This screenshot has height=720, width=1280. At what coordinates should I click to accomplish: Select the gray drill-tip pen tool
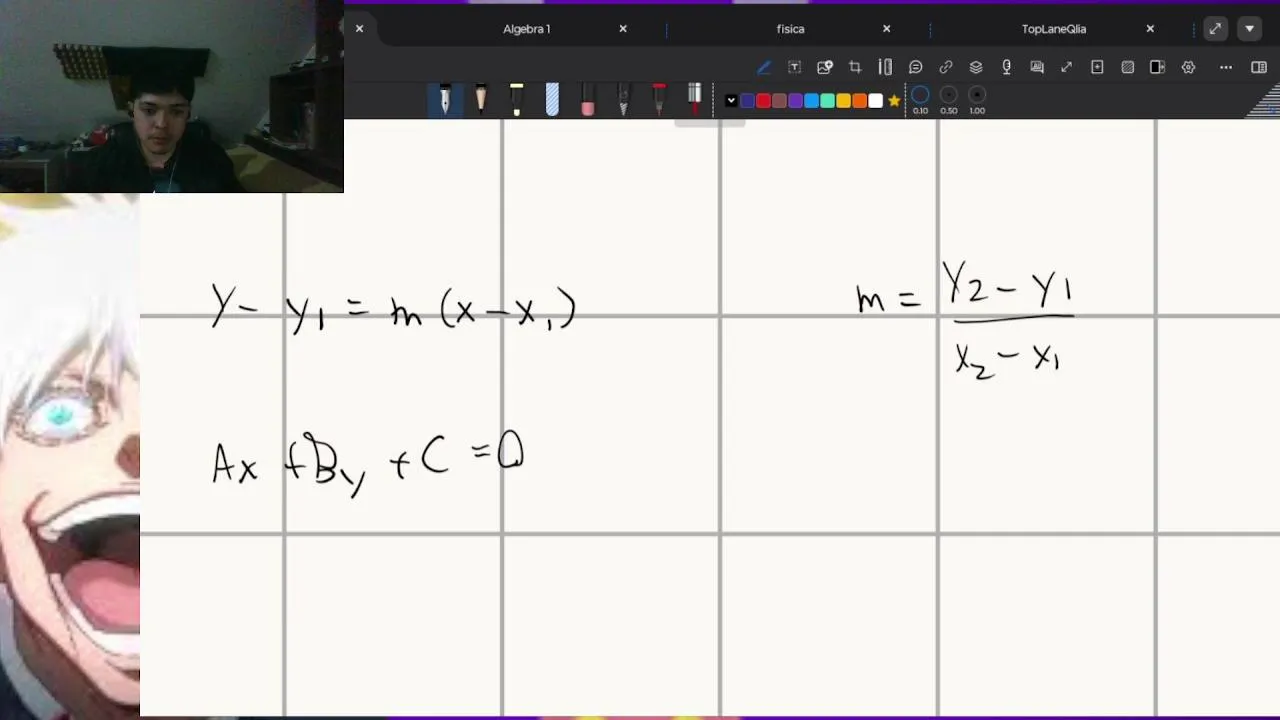coord(623,99)
